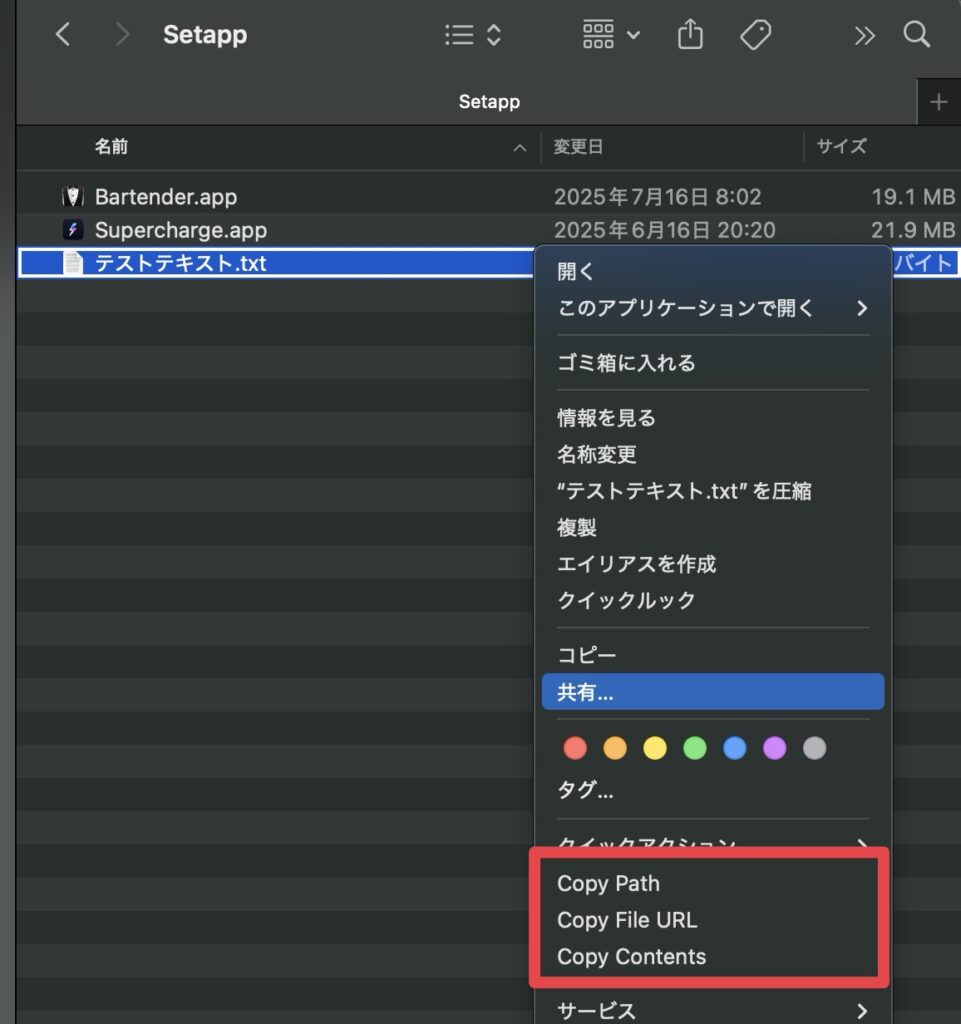Screen dimensions: 961x1024
Task: Expand the サービス submenu
Action: (713, 1010)
